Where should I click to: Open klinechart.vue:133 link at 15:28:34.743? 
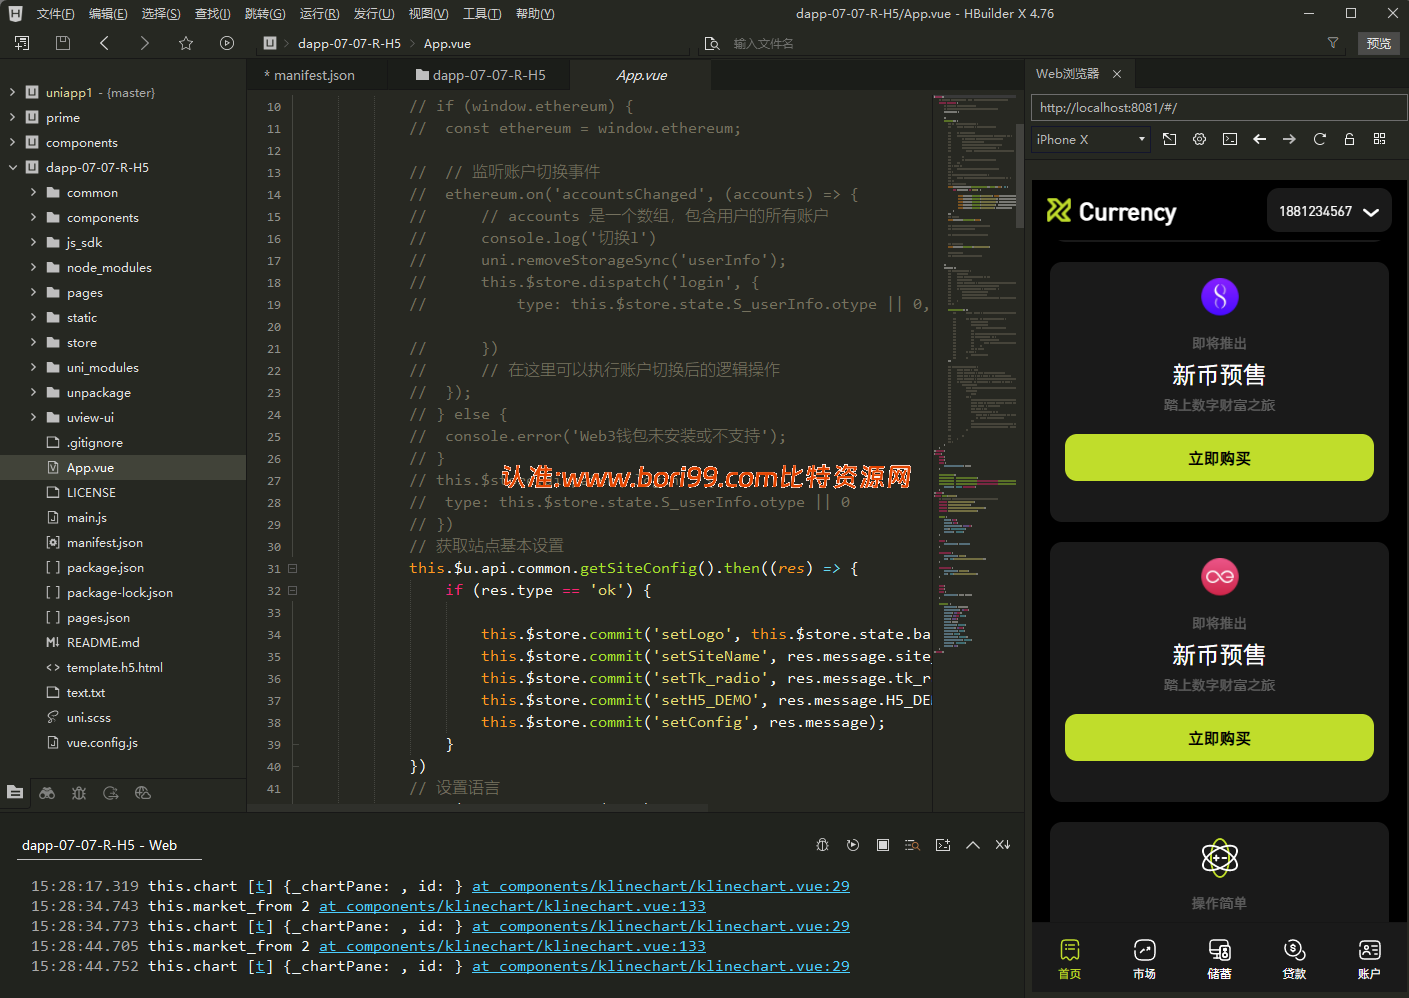(512, 906)
